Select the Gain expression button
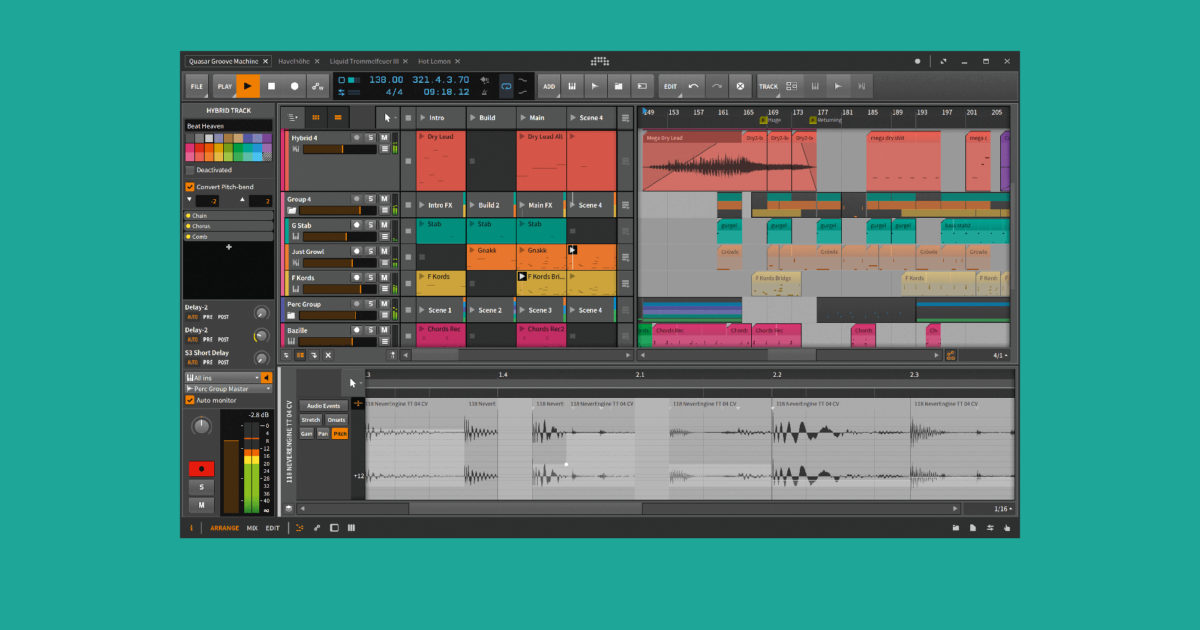Viewport: 1200px width, 630px height. coord(307,434)
